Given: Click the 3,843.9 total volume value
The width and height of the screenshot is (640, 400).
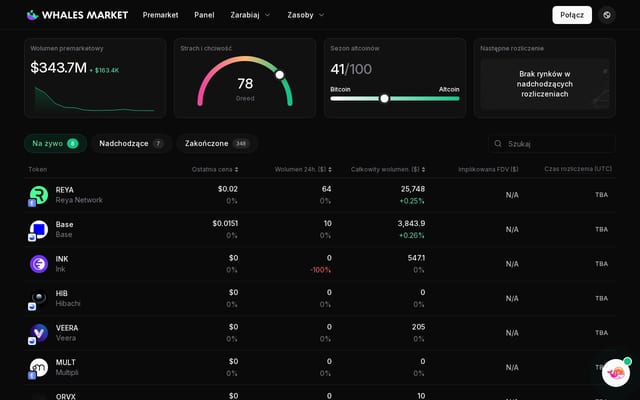Looking at the screenshot, I should click(411, 224).
